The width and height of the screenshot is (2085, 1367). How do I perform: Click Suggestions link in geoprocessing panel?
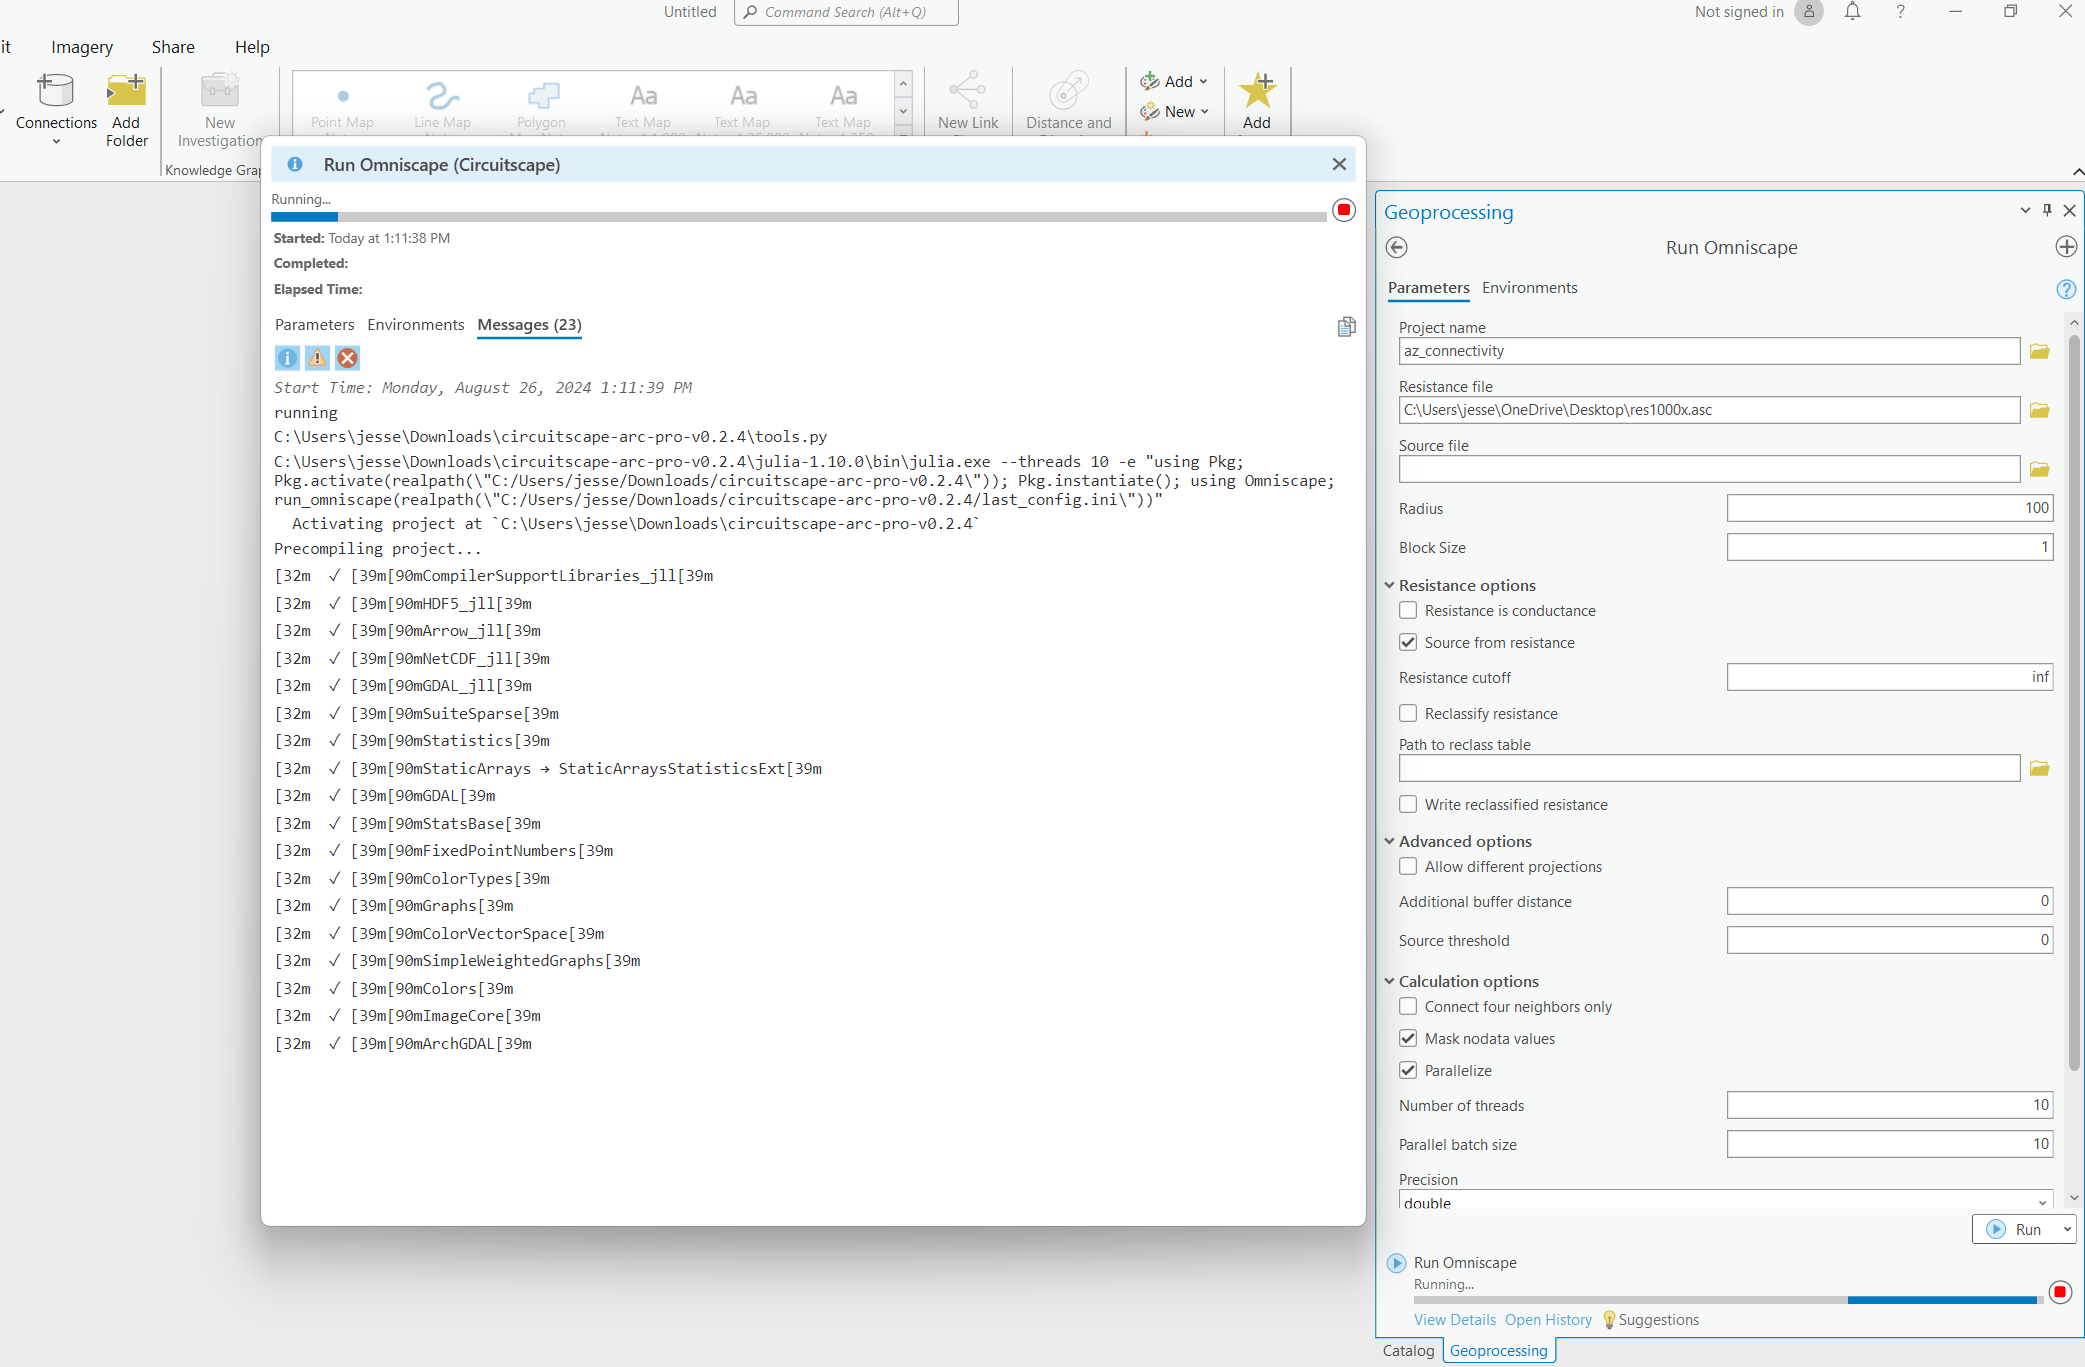click(x=1658, y=1320)
